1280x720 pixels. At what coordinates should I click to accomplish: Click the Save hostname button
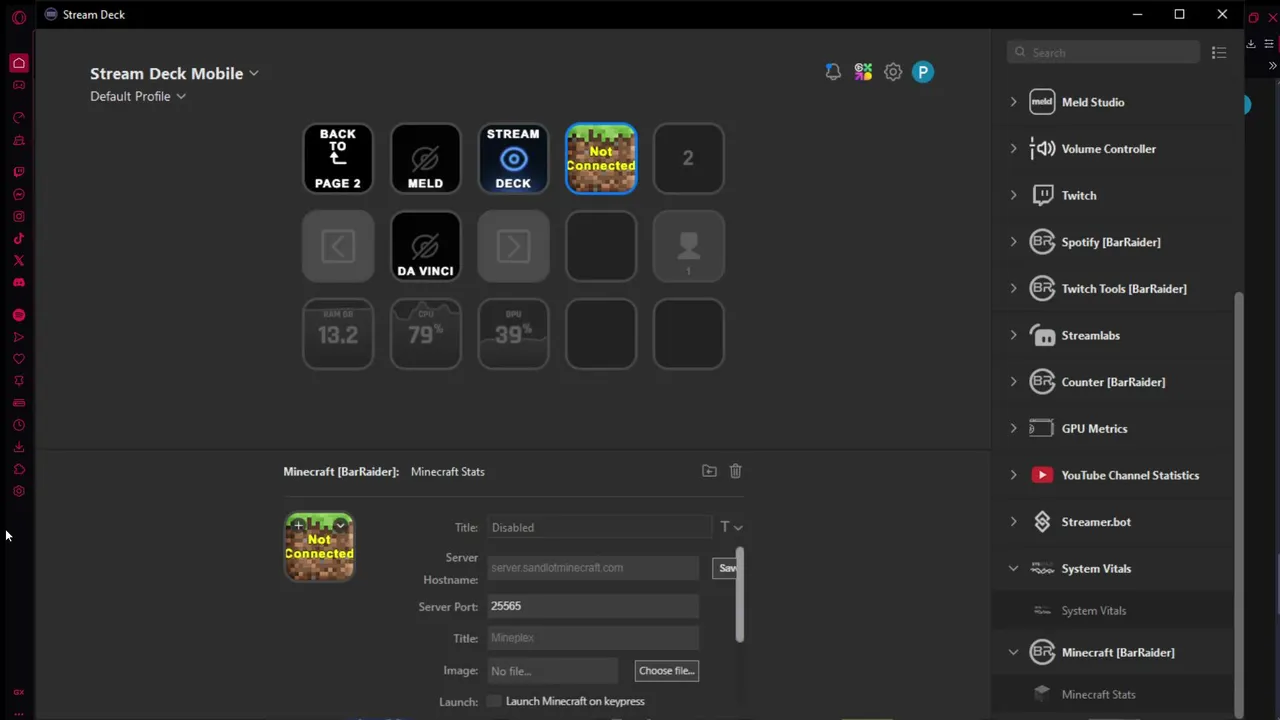tap(727, 568)
